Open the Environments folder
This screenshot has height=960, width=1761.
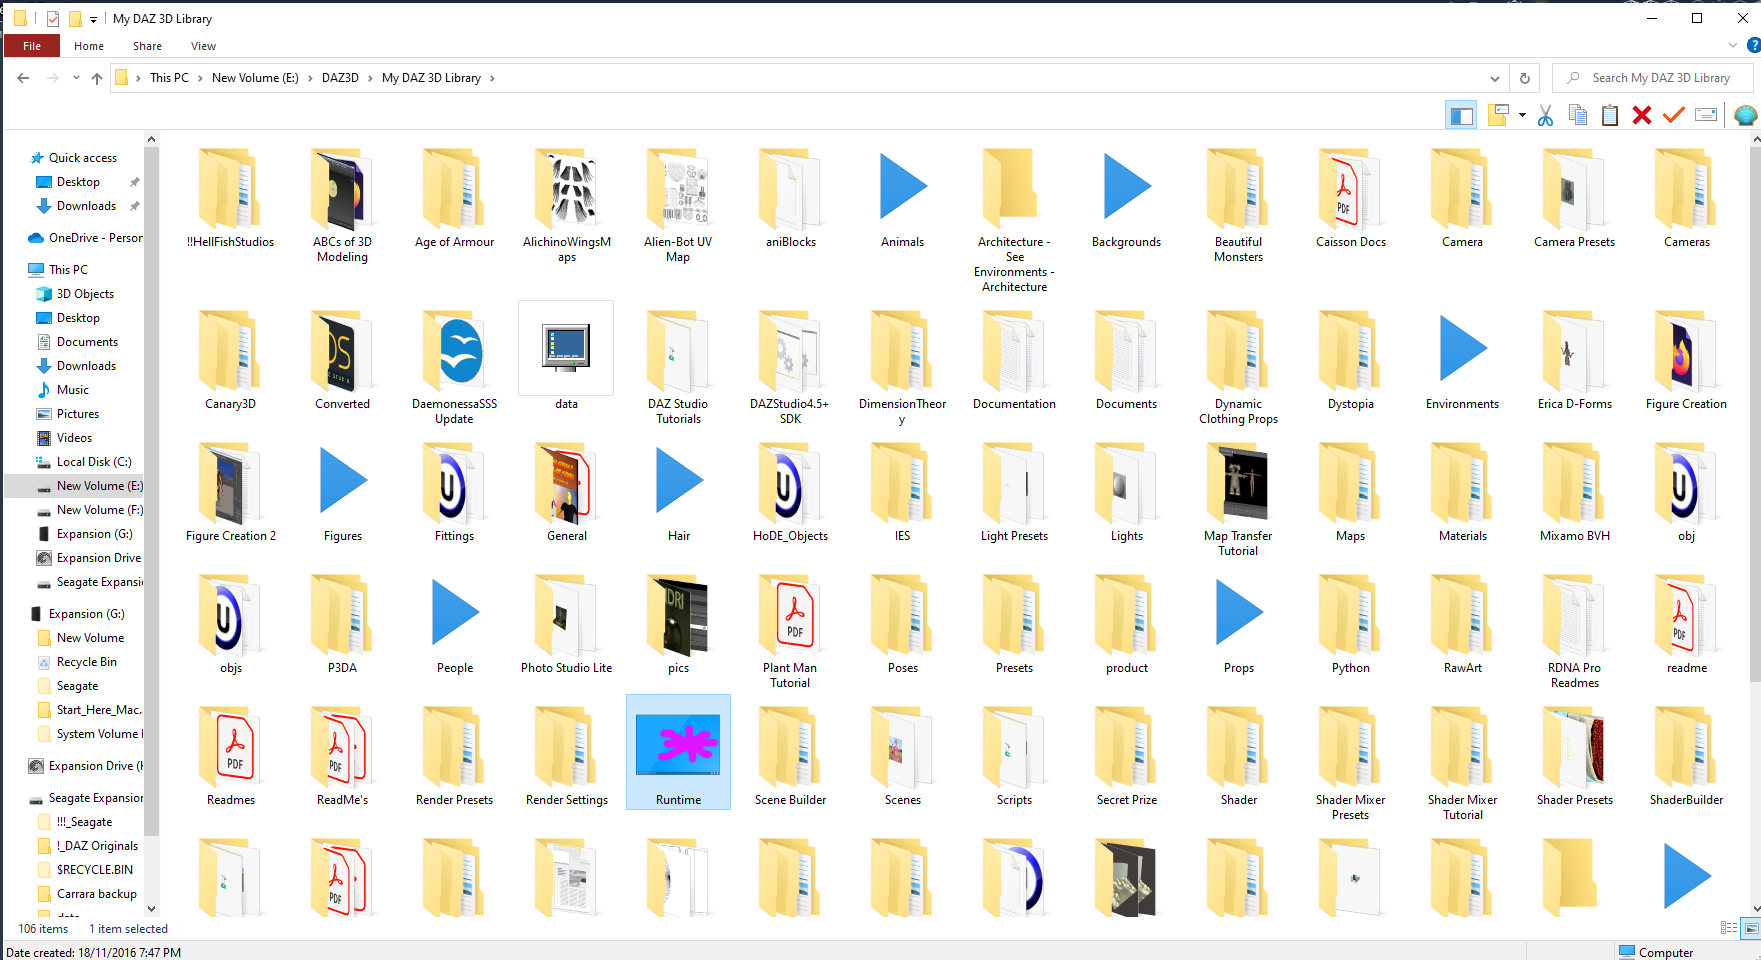[1463, 361]
